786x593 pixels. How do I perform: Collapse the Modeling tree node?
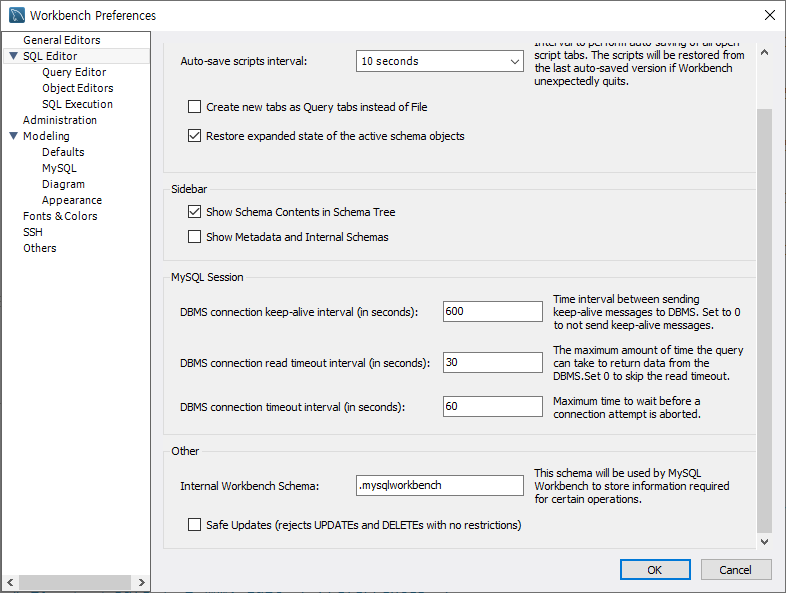tap(14, 136)
